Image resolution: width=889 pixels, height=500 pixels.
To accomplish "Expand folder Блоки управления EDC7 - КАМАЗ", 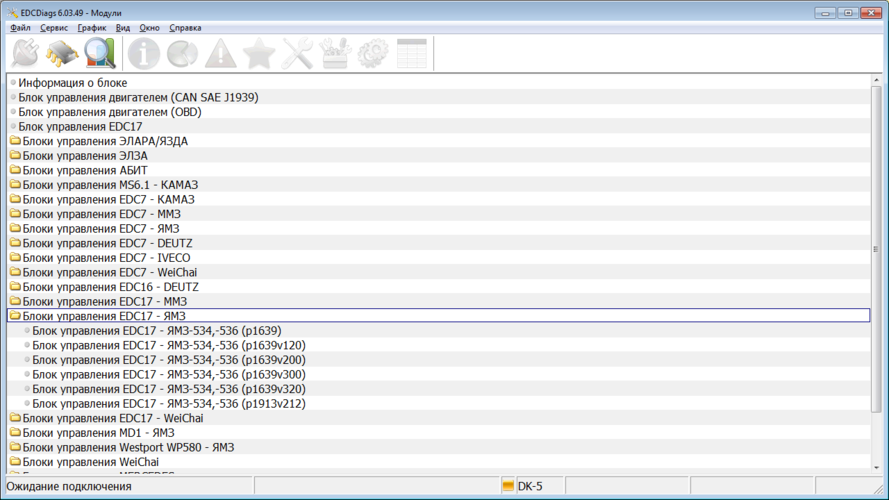I will [x=438, y=200].
